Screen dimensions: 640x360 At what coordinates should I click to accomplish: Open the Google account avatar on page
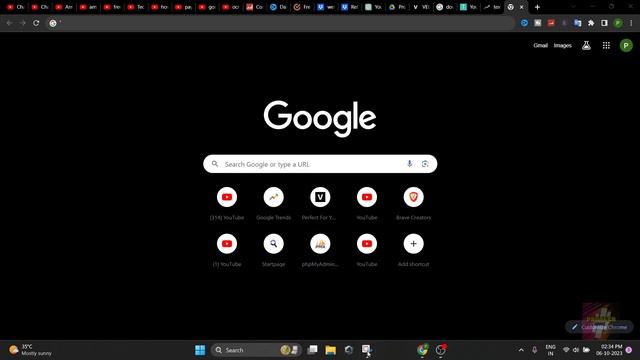click(626, 45)
